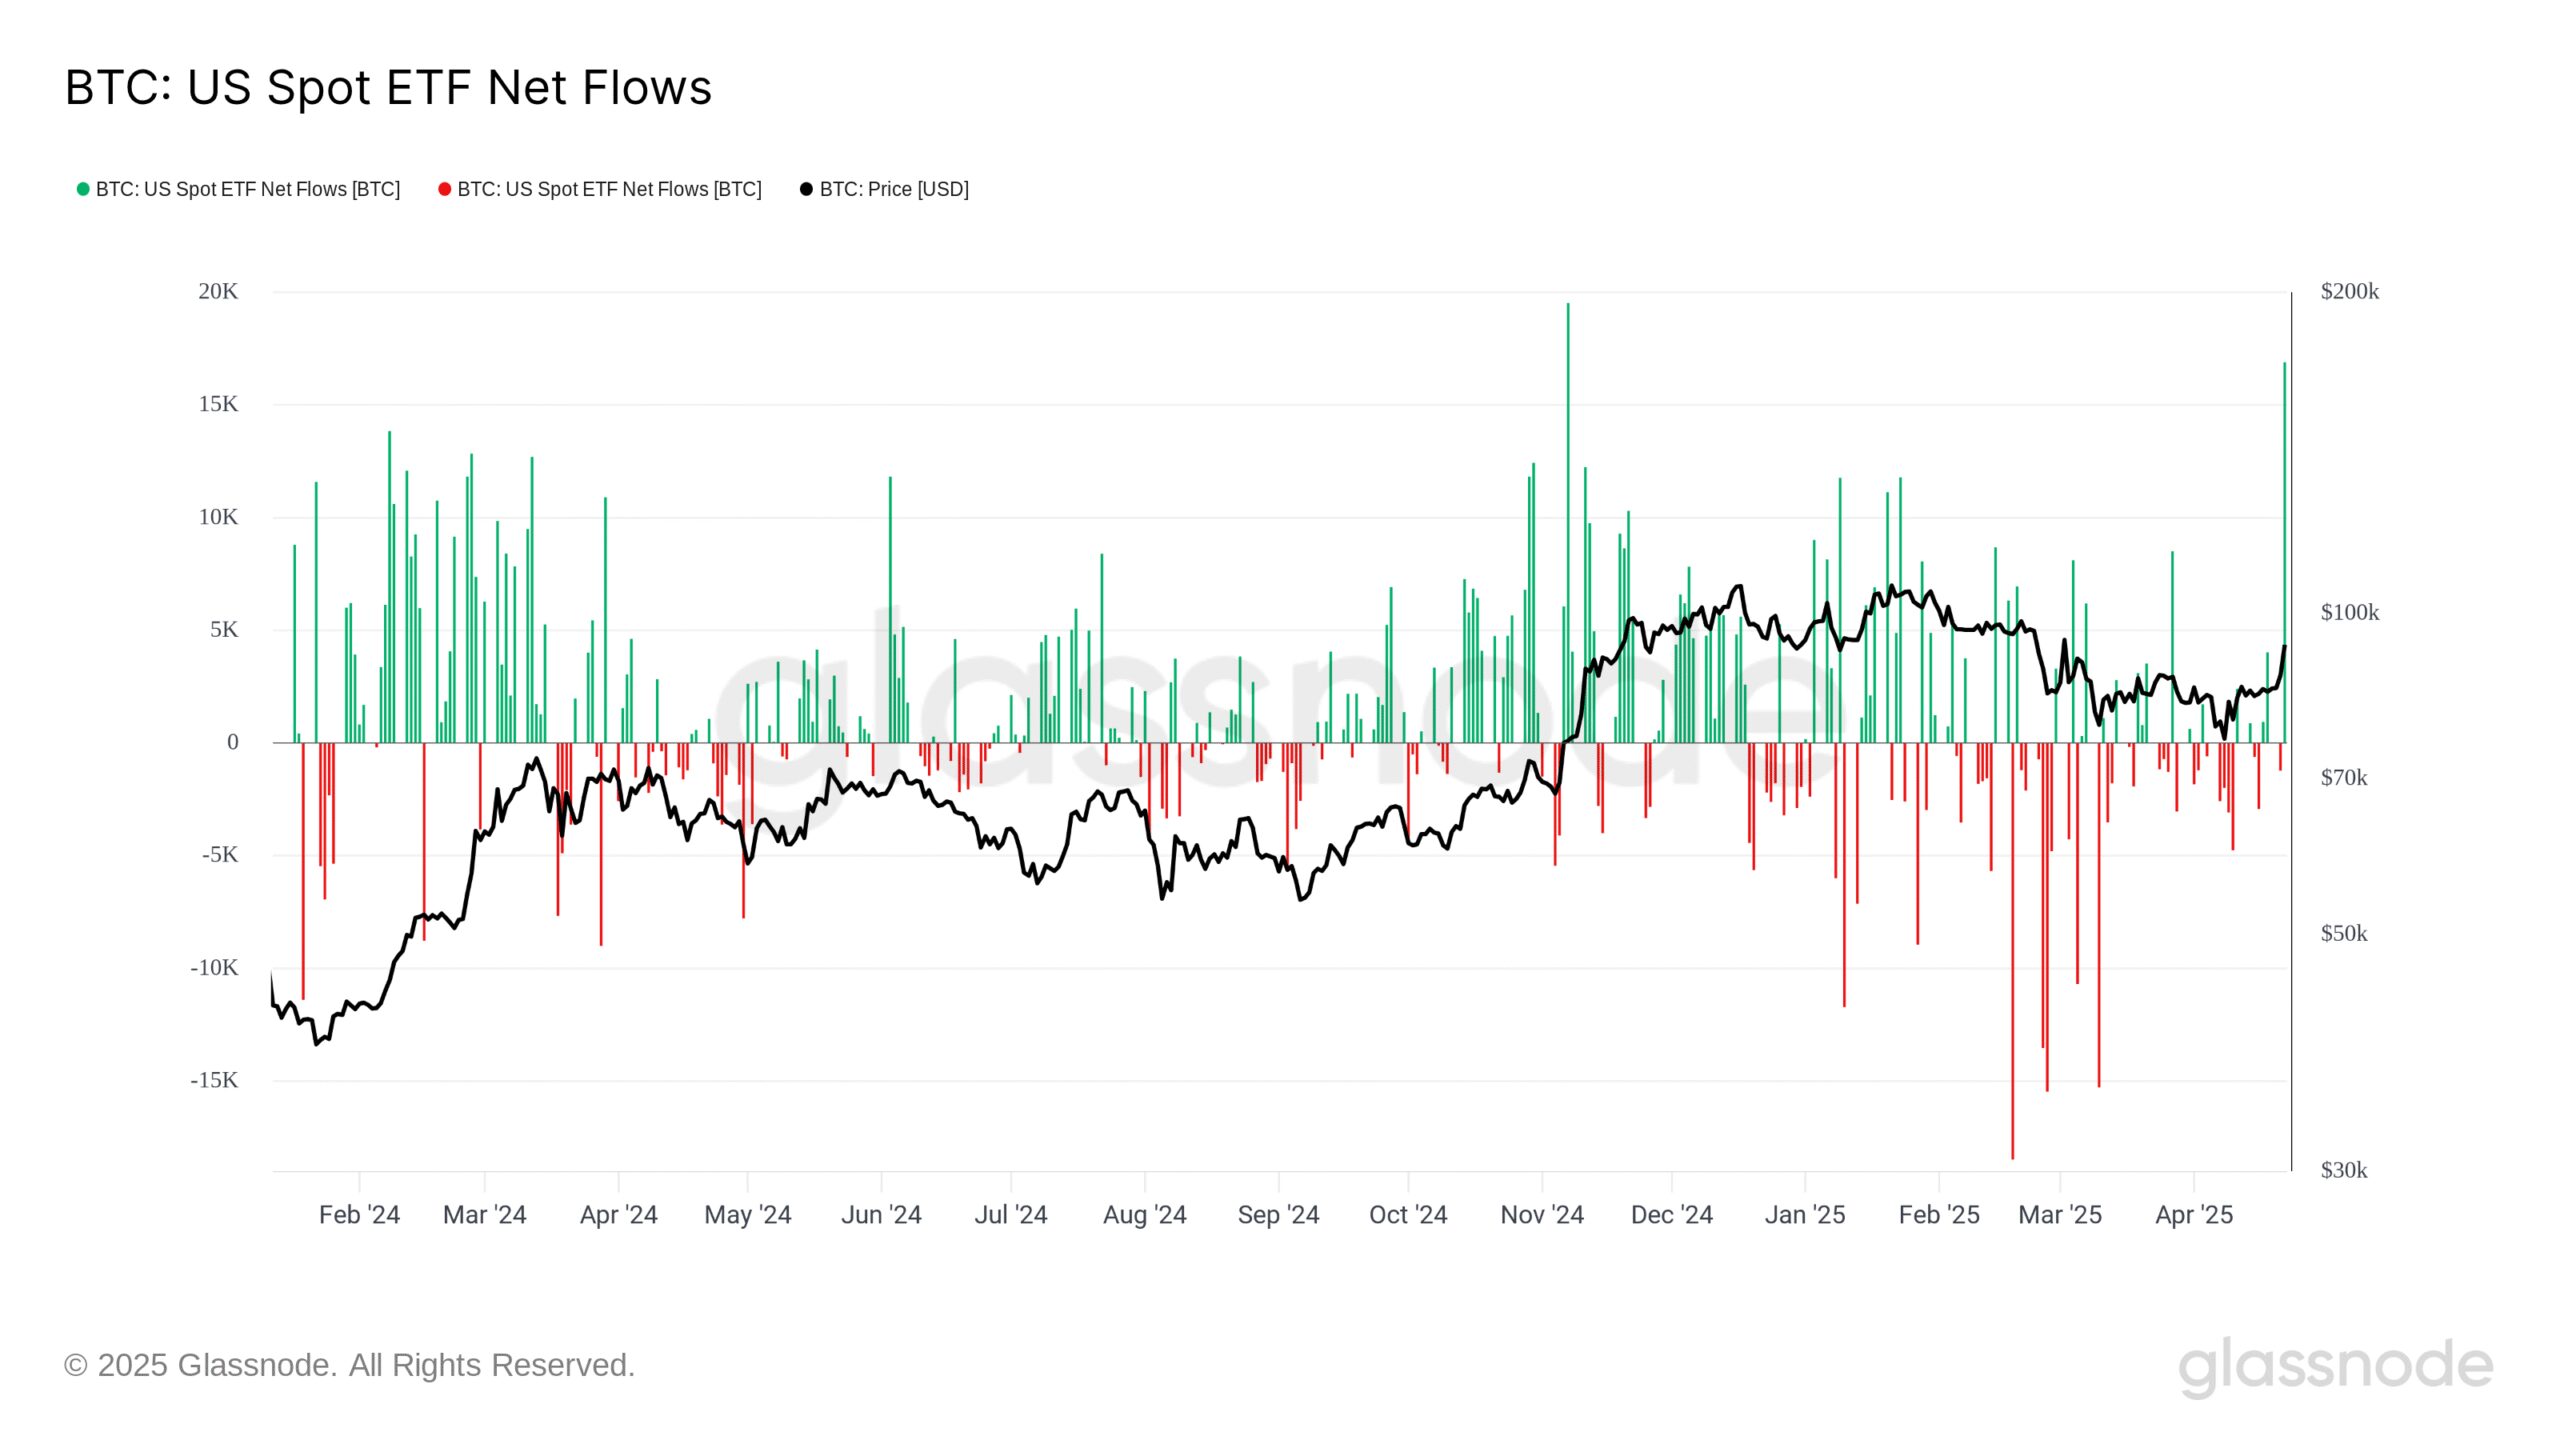The image size is (2560, 1440).
Task: Hide the BTC: Price [USD] series label
Action: [894, 189]
